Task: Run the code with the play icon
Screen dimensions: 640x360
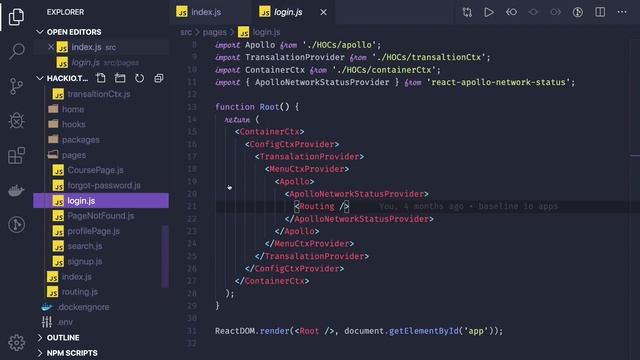Action: click(489, 12)
